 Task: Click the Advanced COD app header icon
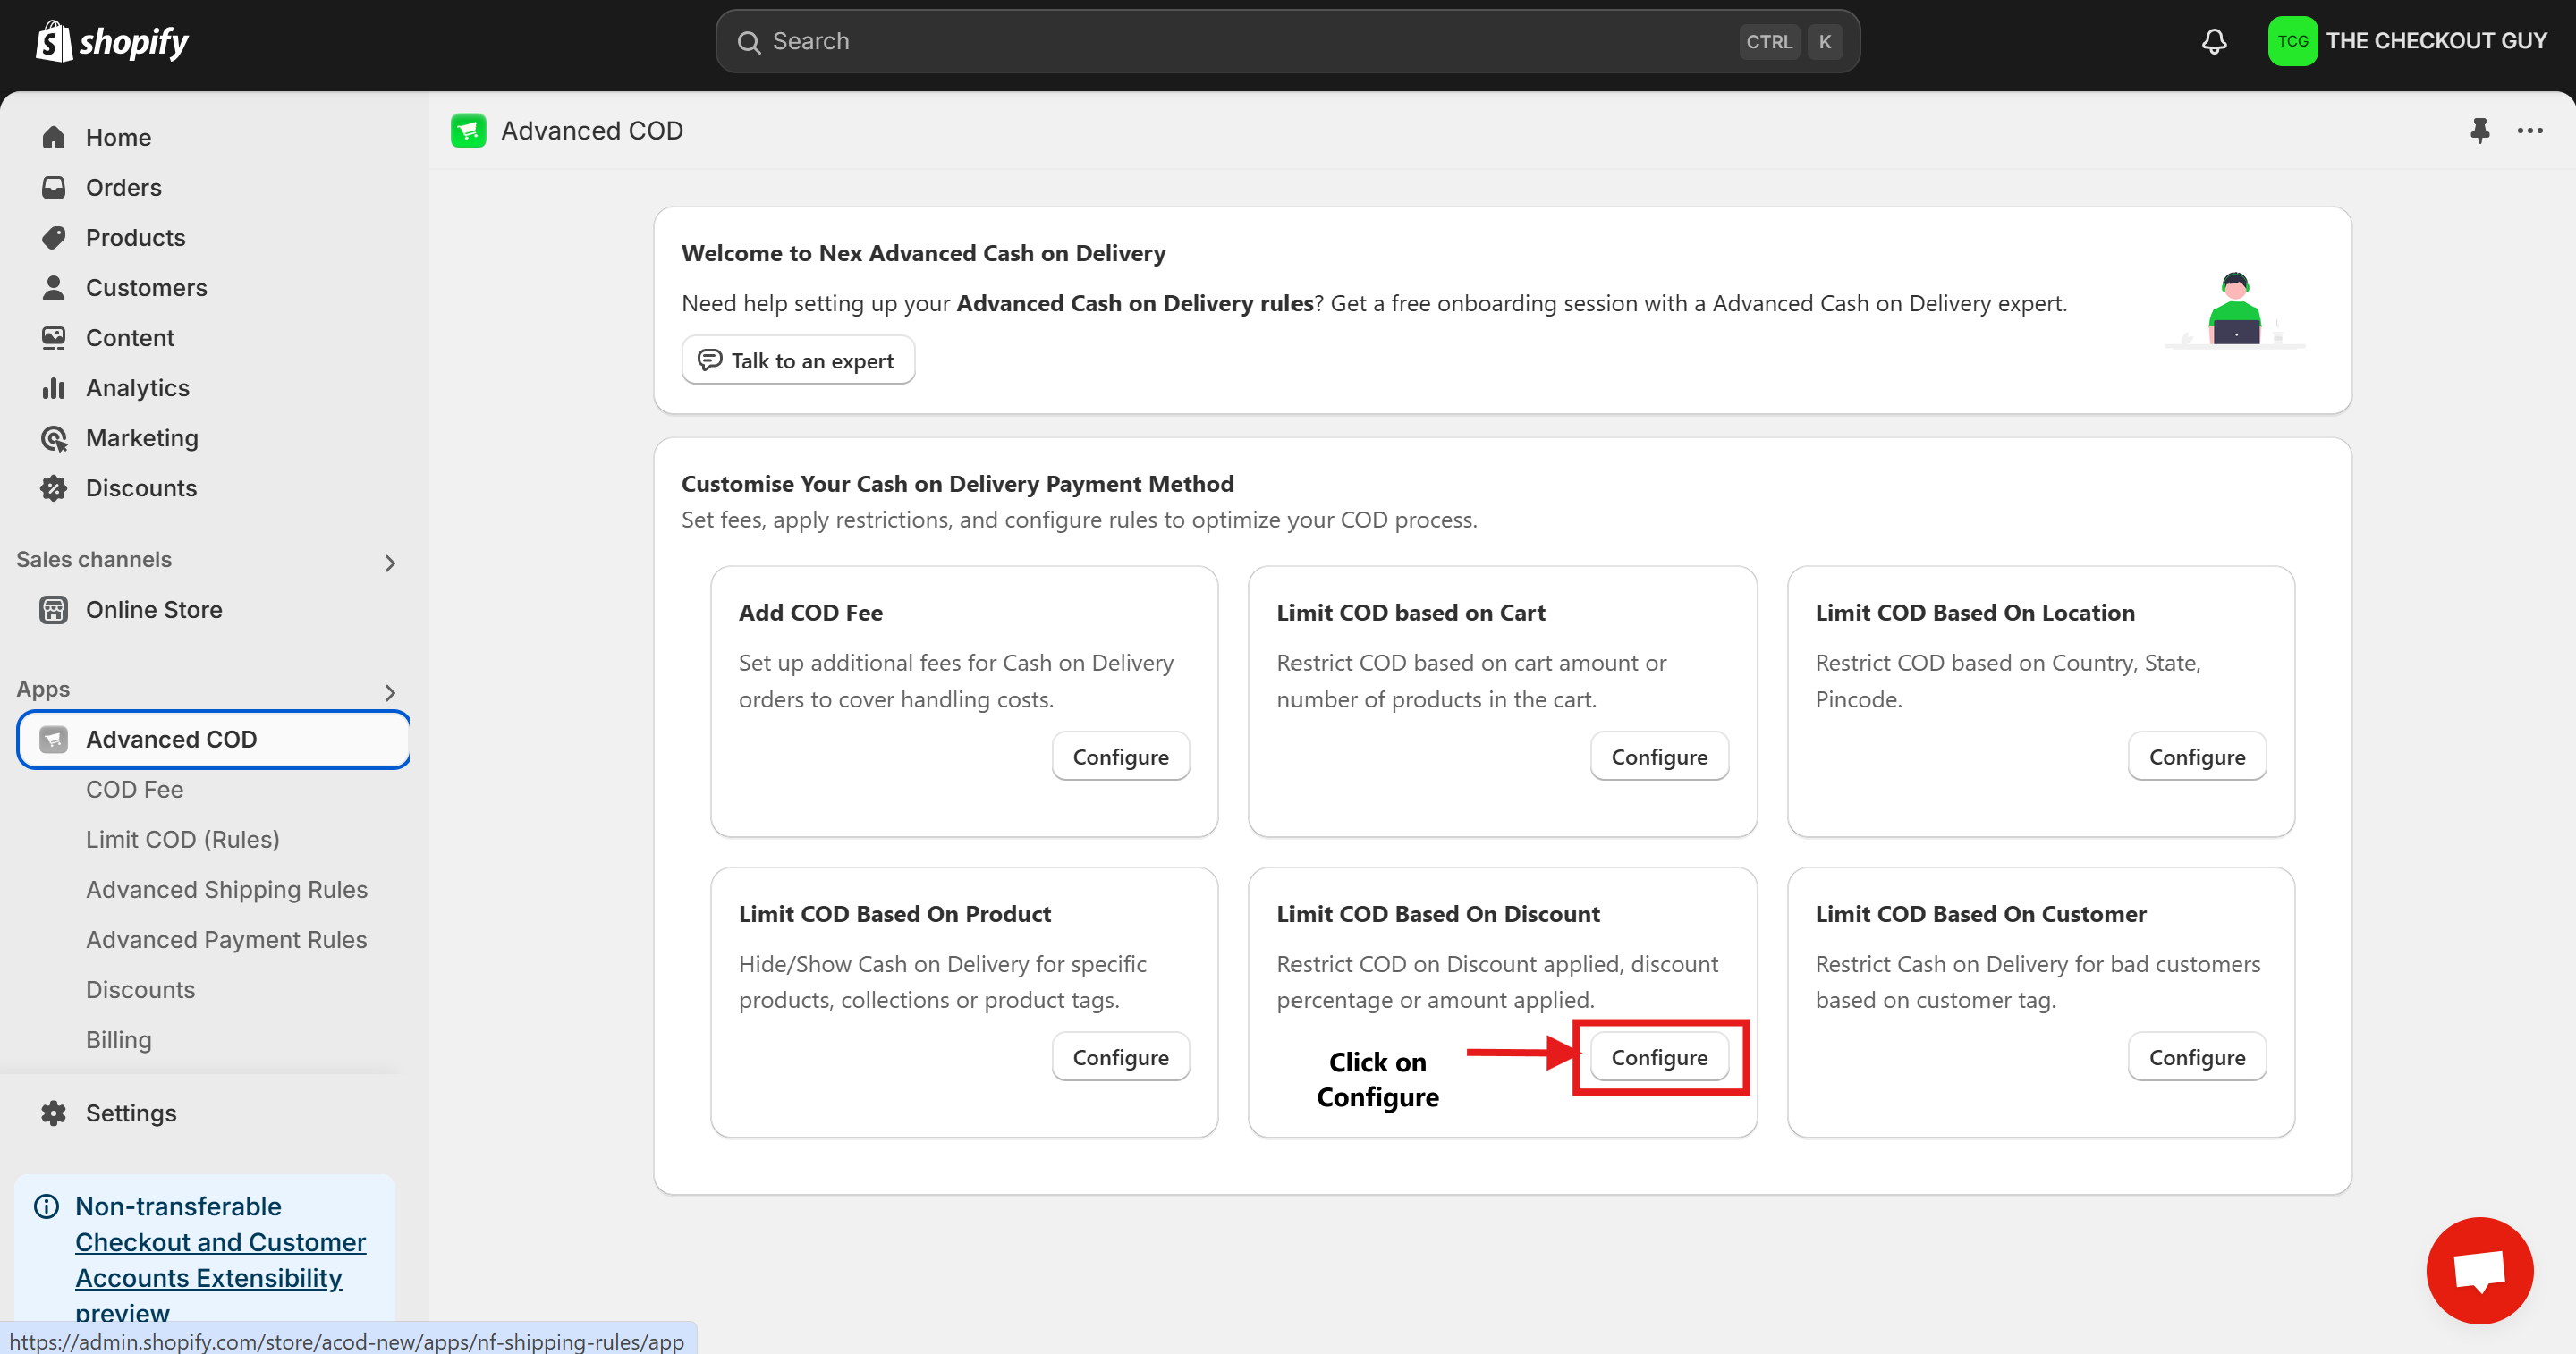(468, 131)
